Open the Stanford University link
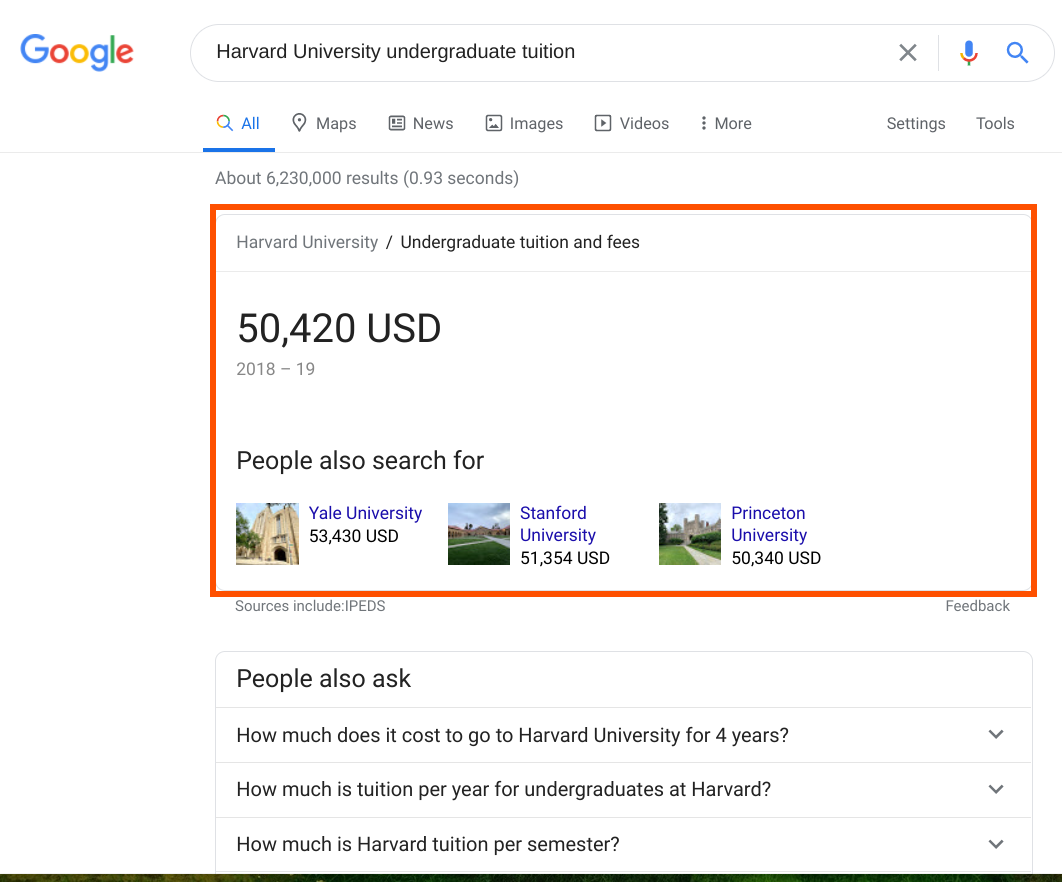Viewport: 1062px width, 882px height. pyautogui.click(x=557, y=524)
